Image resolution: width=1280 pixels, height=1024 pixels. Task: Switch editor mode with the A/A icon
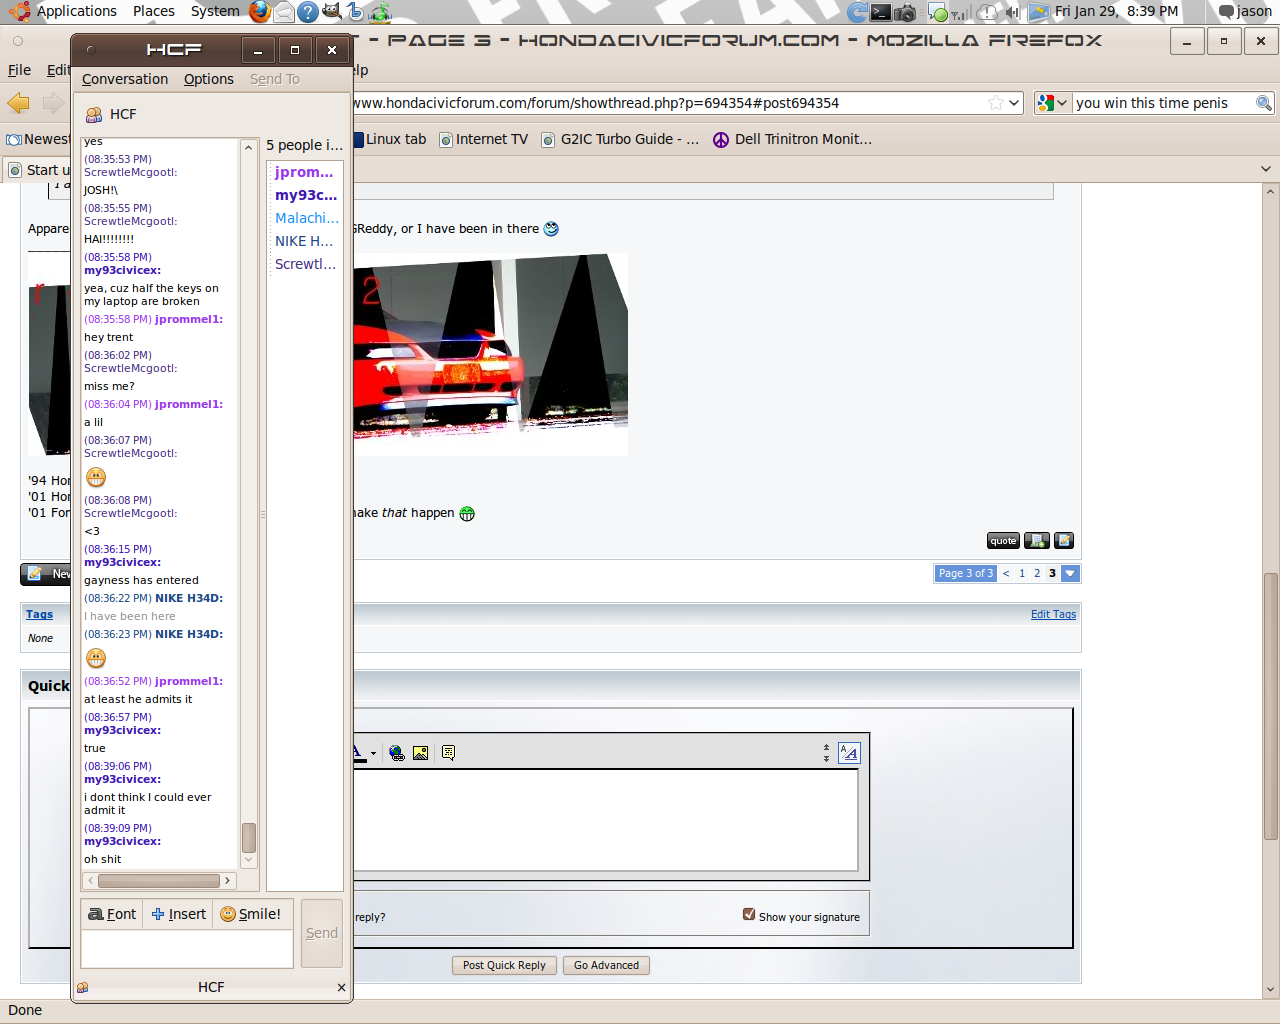click(849, 753)
